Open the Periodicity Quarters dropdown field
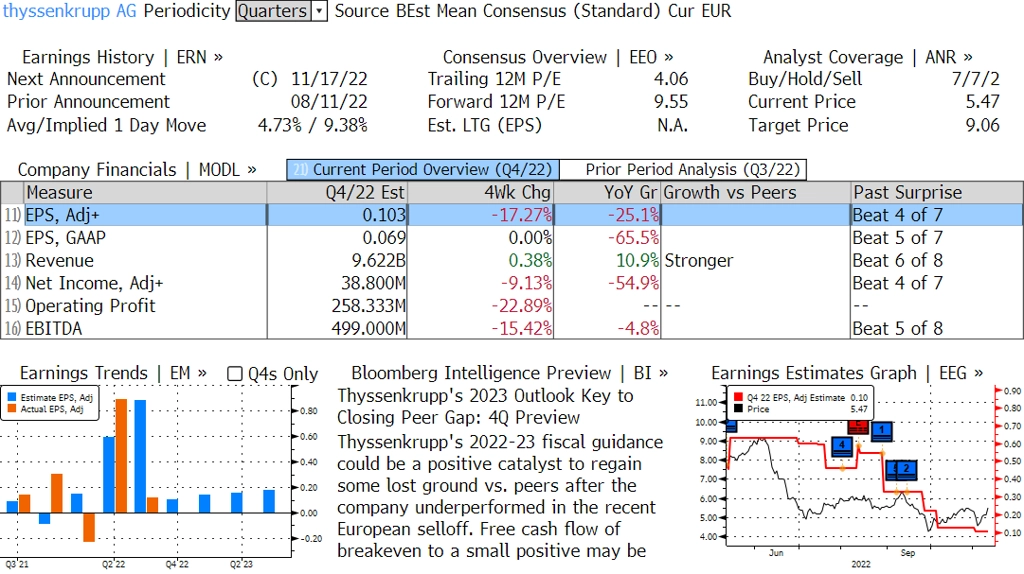Viewport: 1024px width, 574px height. (281, 11)
